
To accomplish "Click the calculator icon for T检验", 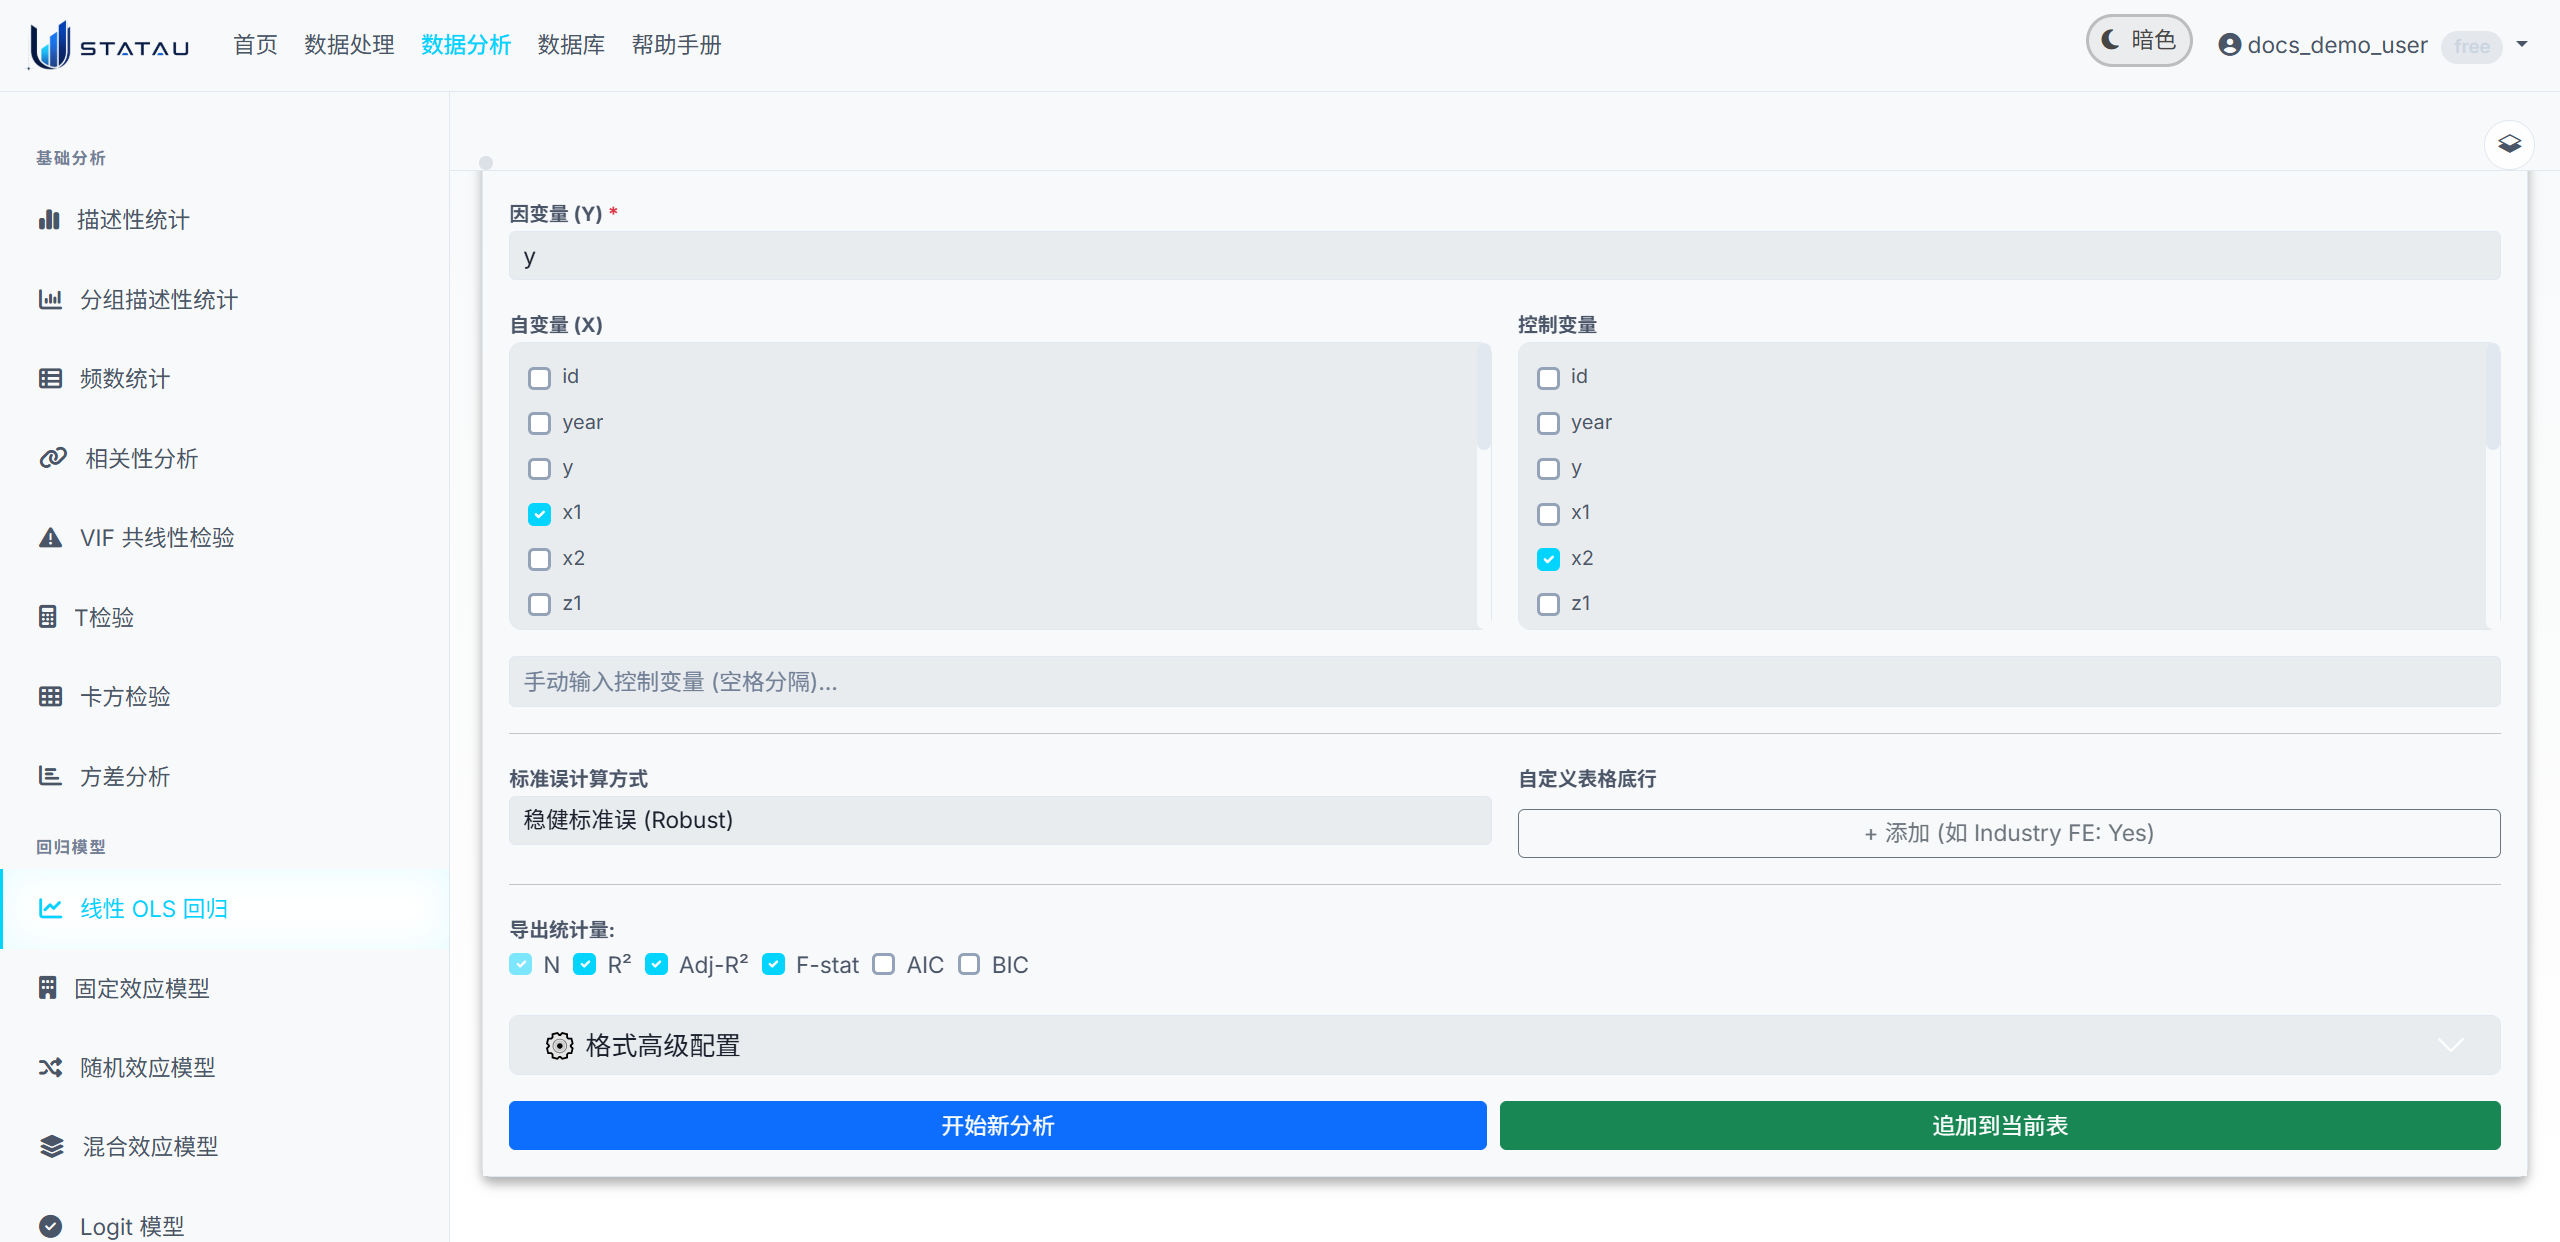I will click(x=47, y=617).
